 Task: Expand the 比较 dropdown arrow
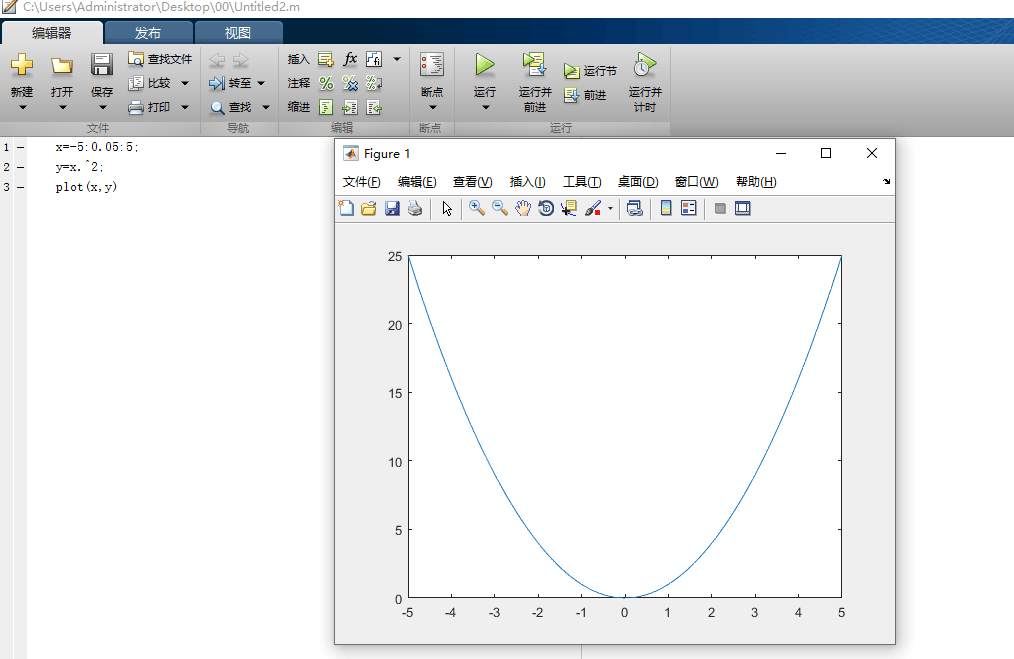[185, 83]
